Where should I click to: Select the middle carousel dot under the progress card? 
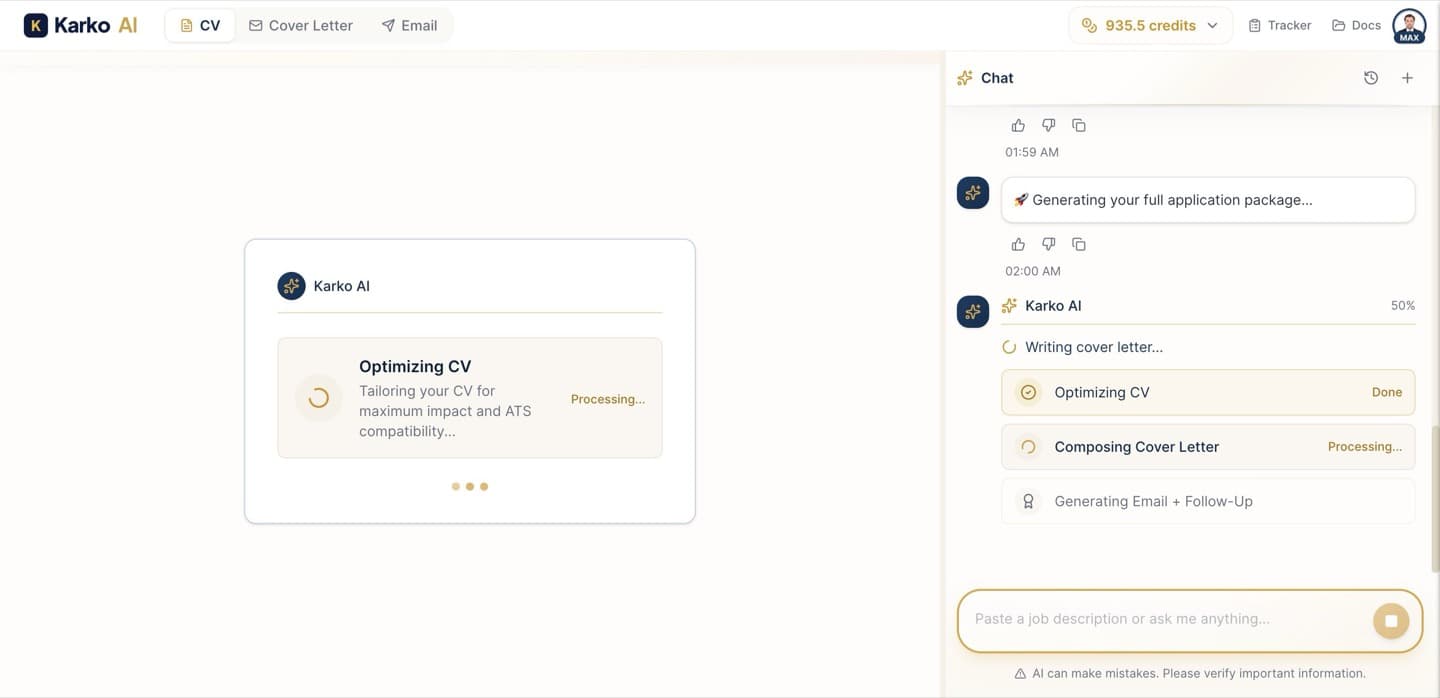[x=469, y=486]
